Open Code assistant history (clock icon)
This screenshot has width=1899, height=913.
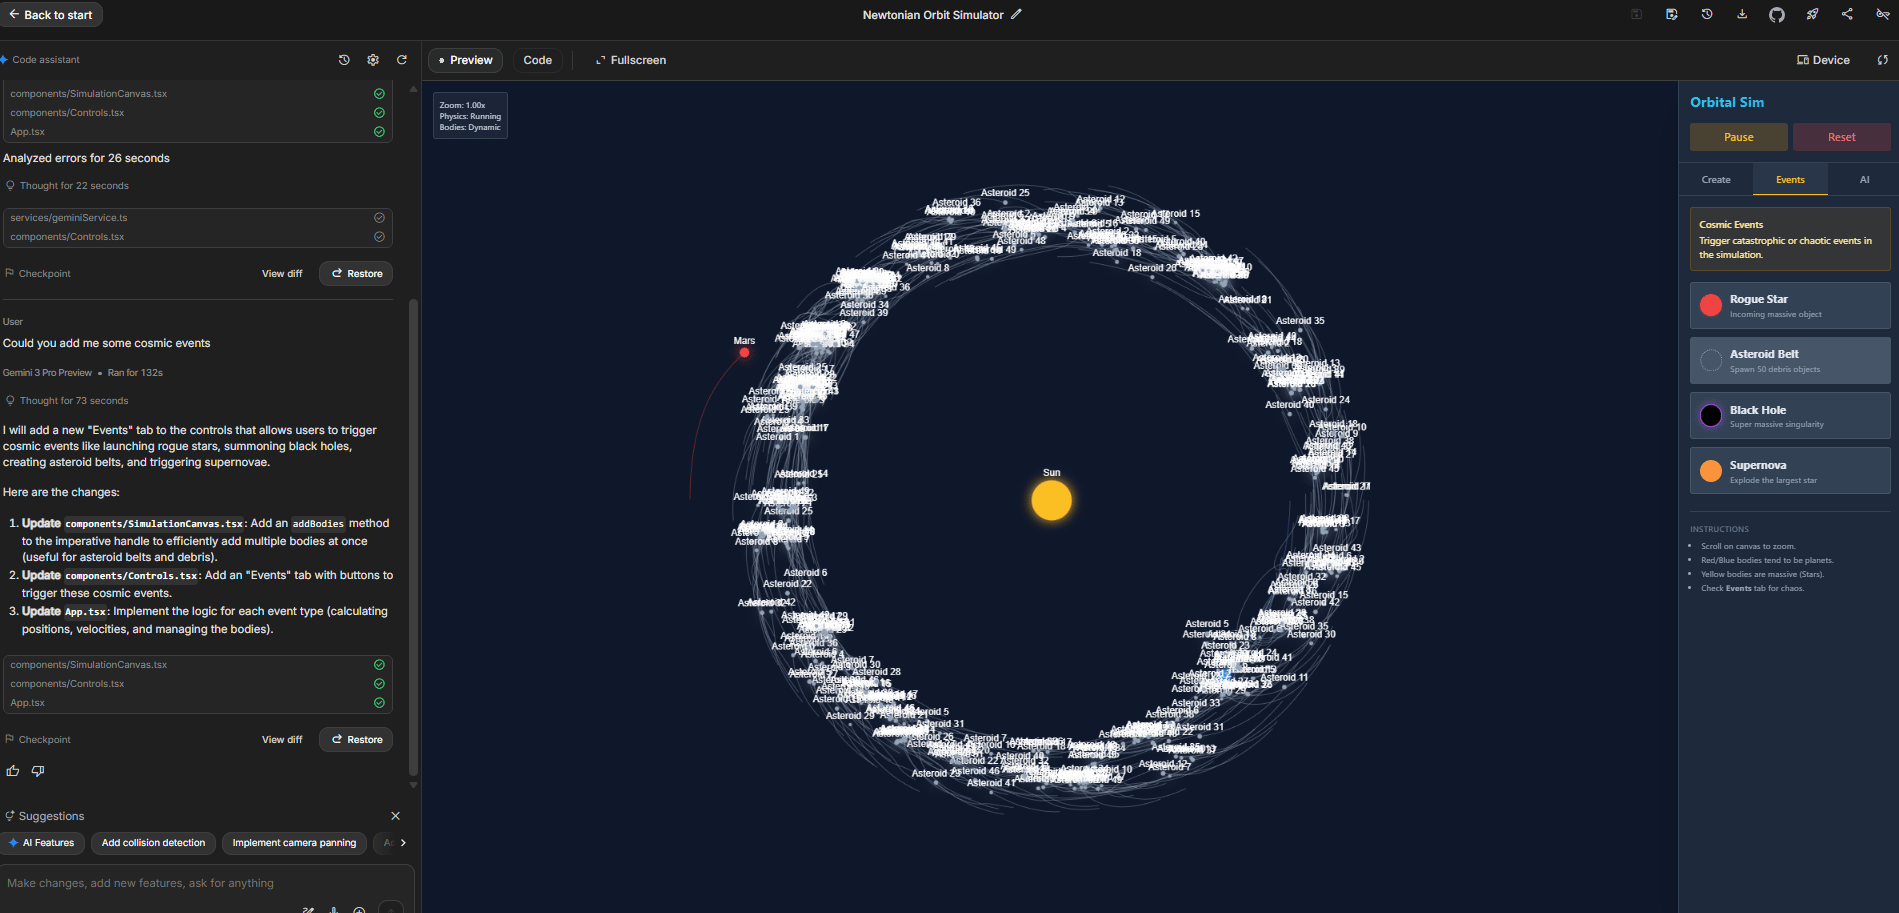tap(344, 60)
